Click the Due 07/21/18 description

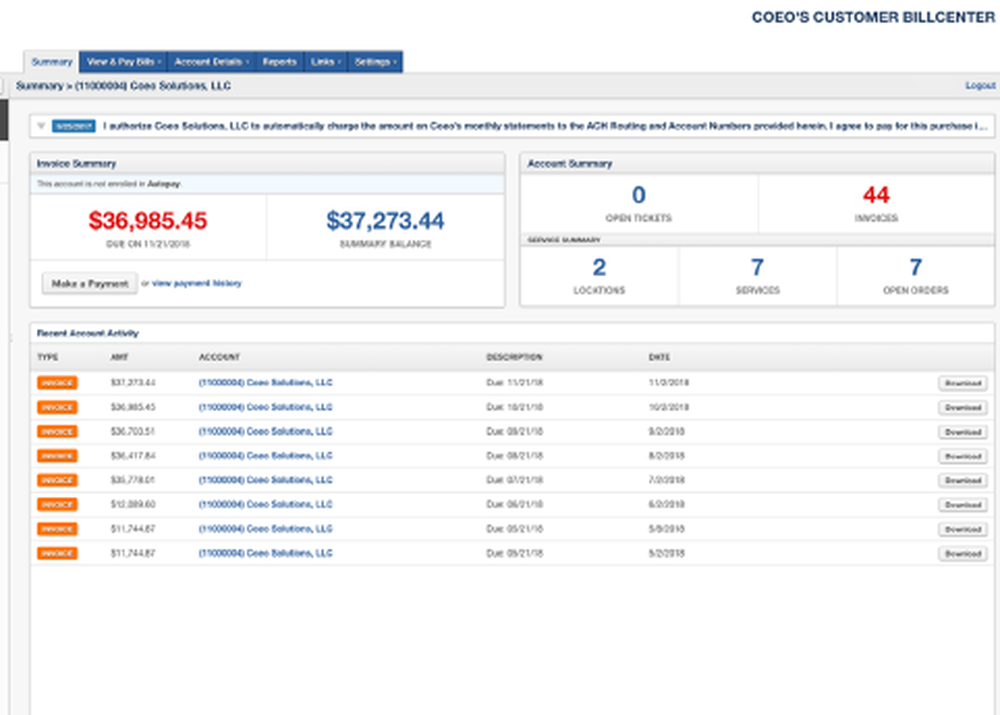pos(515,480)
